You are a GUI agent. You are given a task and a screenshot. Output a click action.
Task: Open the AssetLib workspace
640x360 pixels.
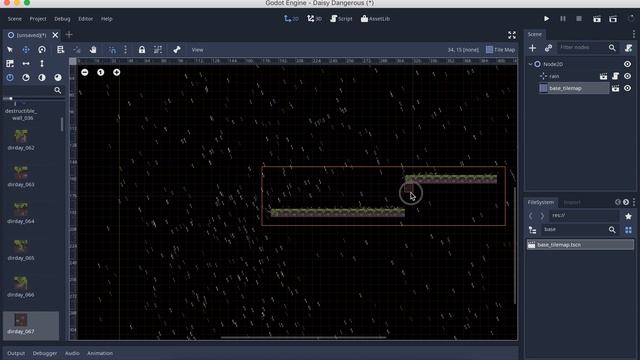point(375,19)
